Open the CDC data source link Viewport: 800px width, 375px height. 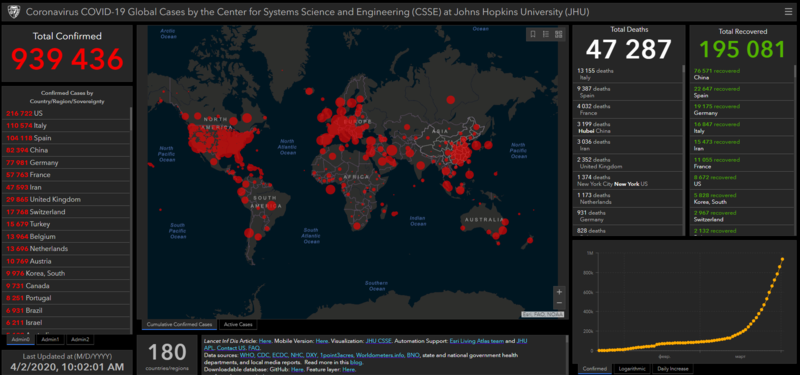[263, 355]
